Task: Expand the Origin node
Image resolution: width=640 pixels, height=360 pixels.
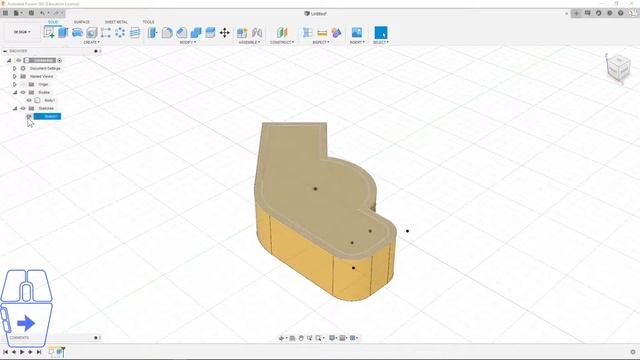Action: (15, 84)
